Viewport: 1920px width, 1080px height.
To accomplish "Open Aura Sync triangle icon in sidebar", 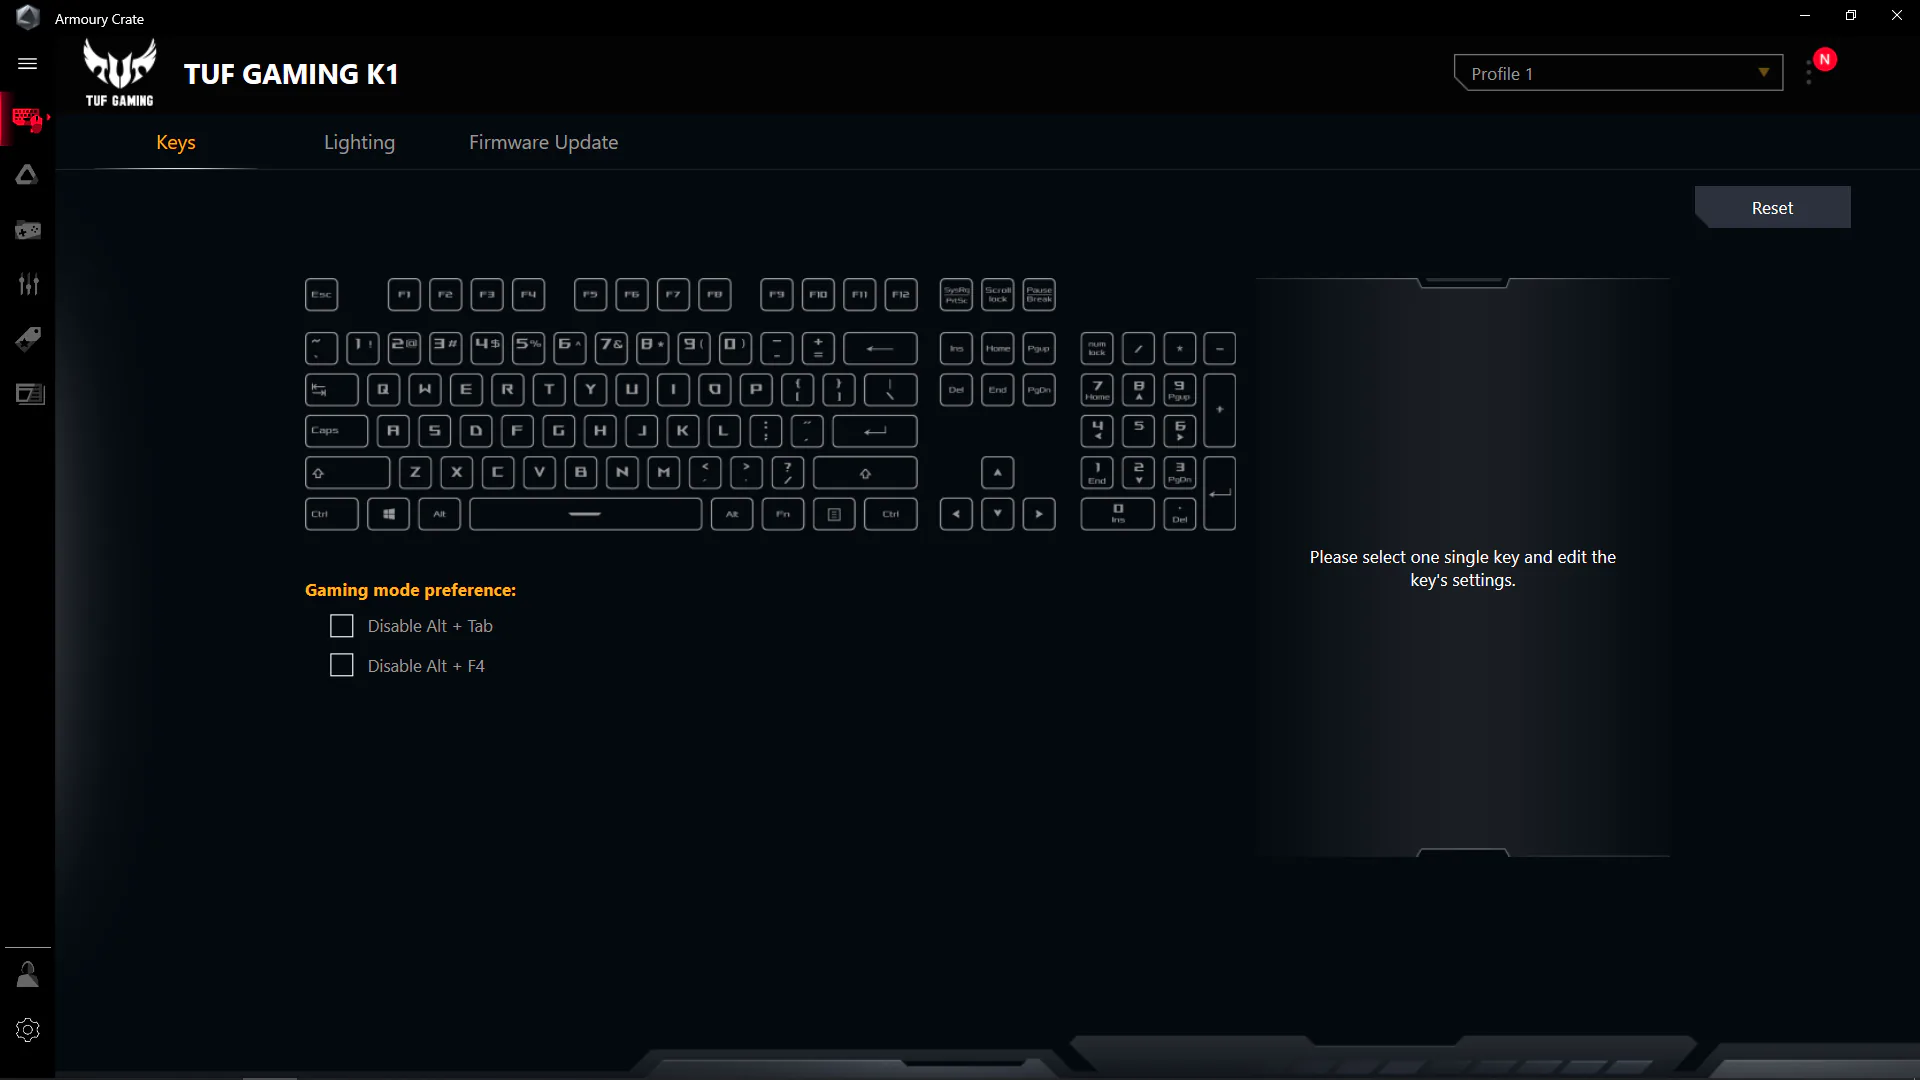I will (28, 175).
